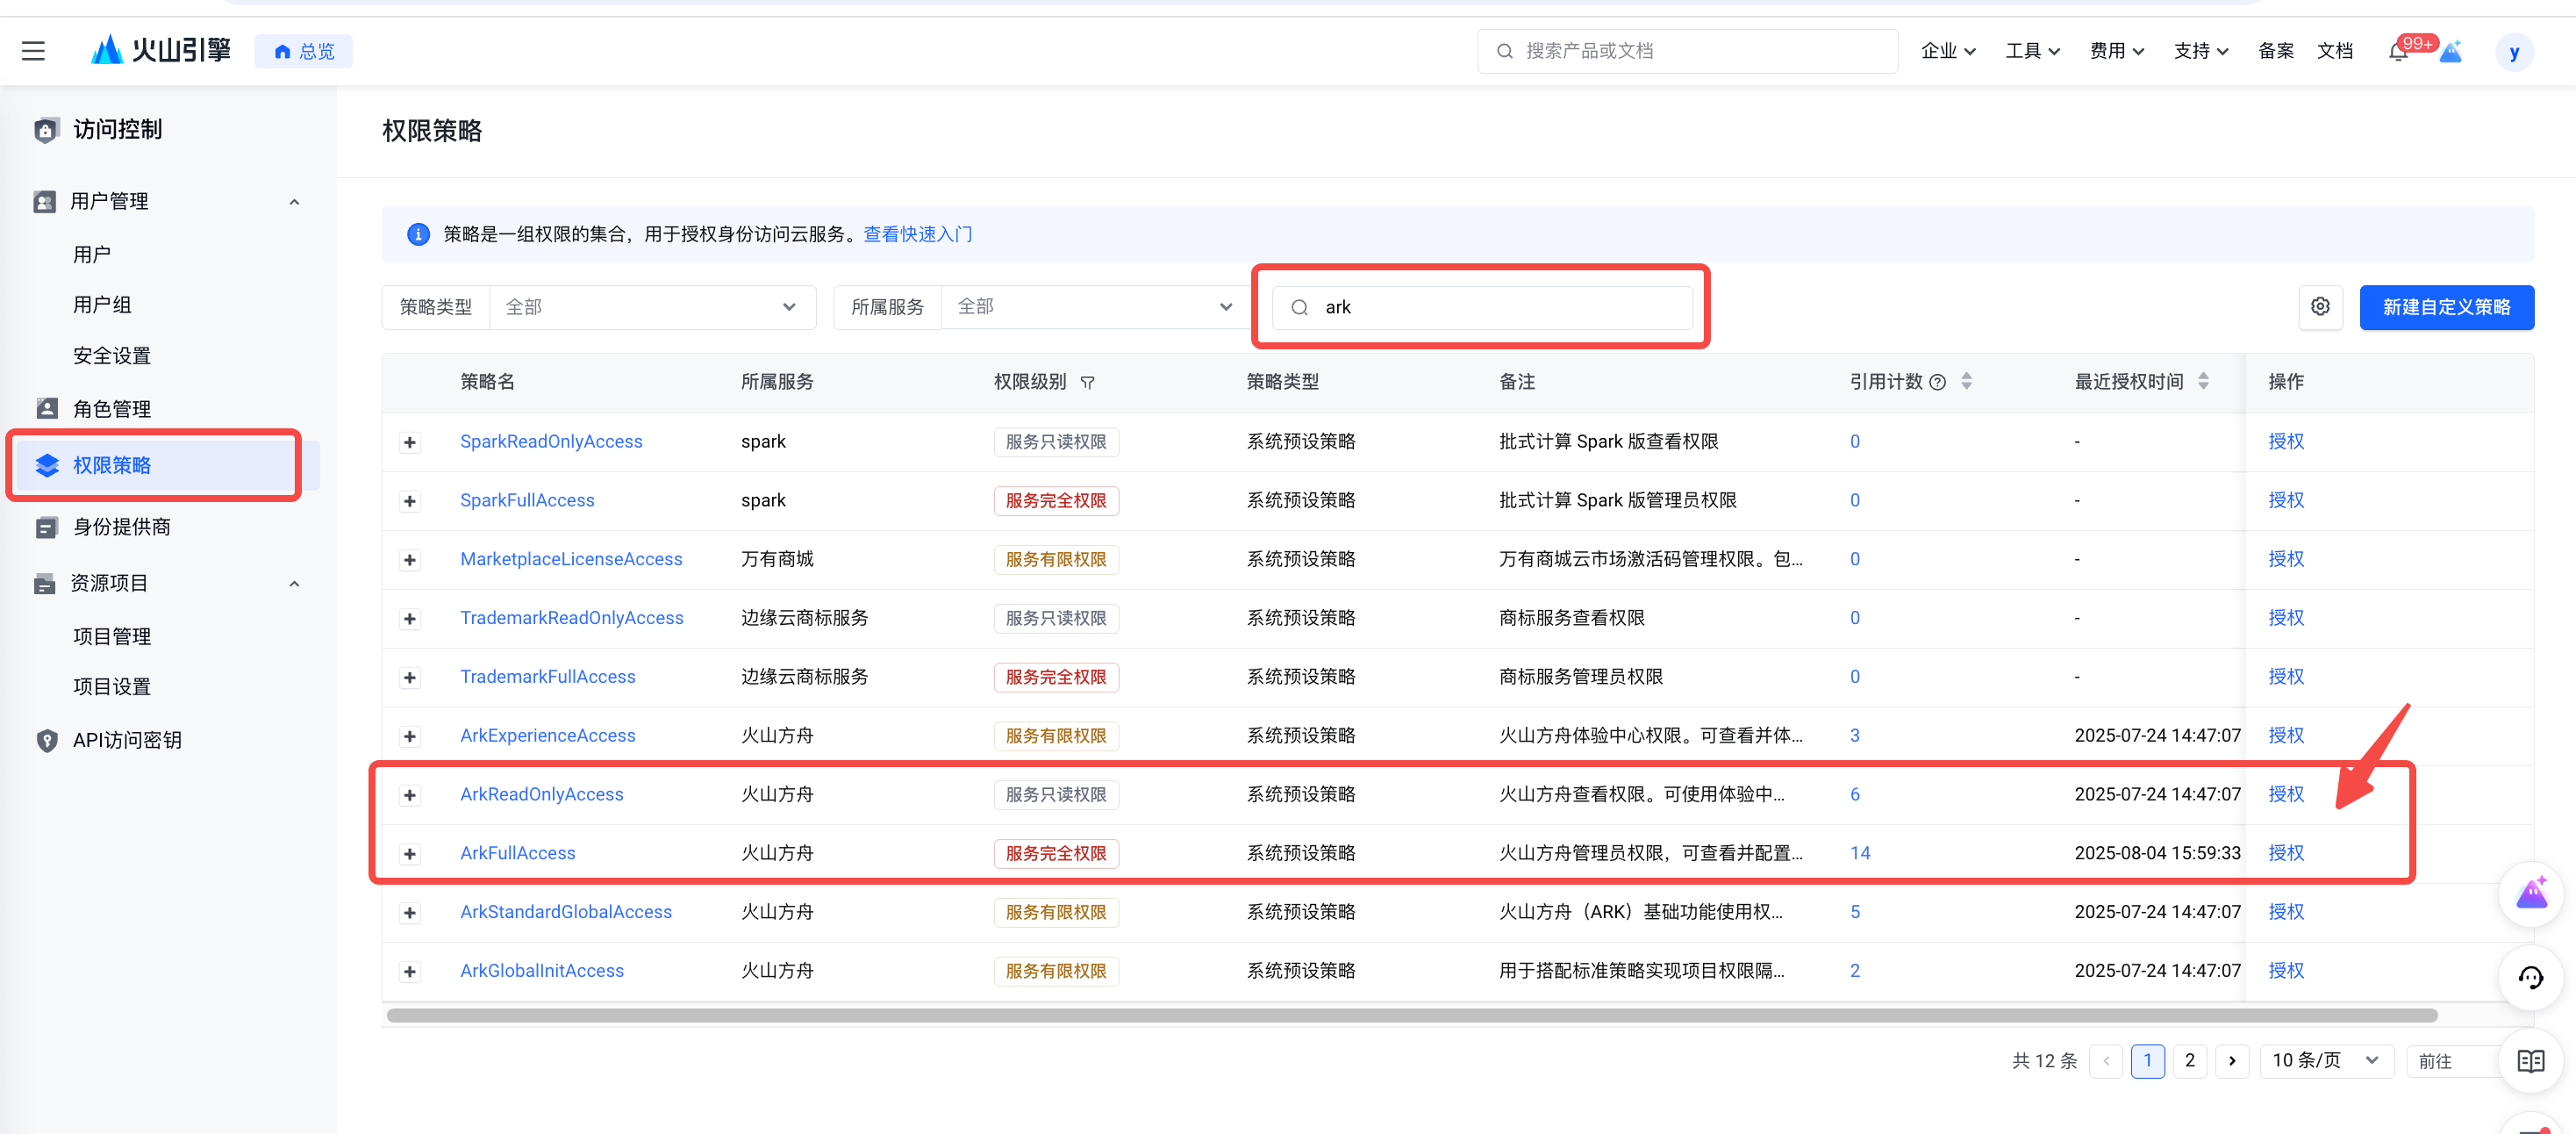Open the policy type dropdown
Screen dimensions: 2576x1134
point(651,307)
